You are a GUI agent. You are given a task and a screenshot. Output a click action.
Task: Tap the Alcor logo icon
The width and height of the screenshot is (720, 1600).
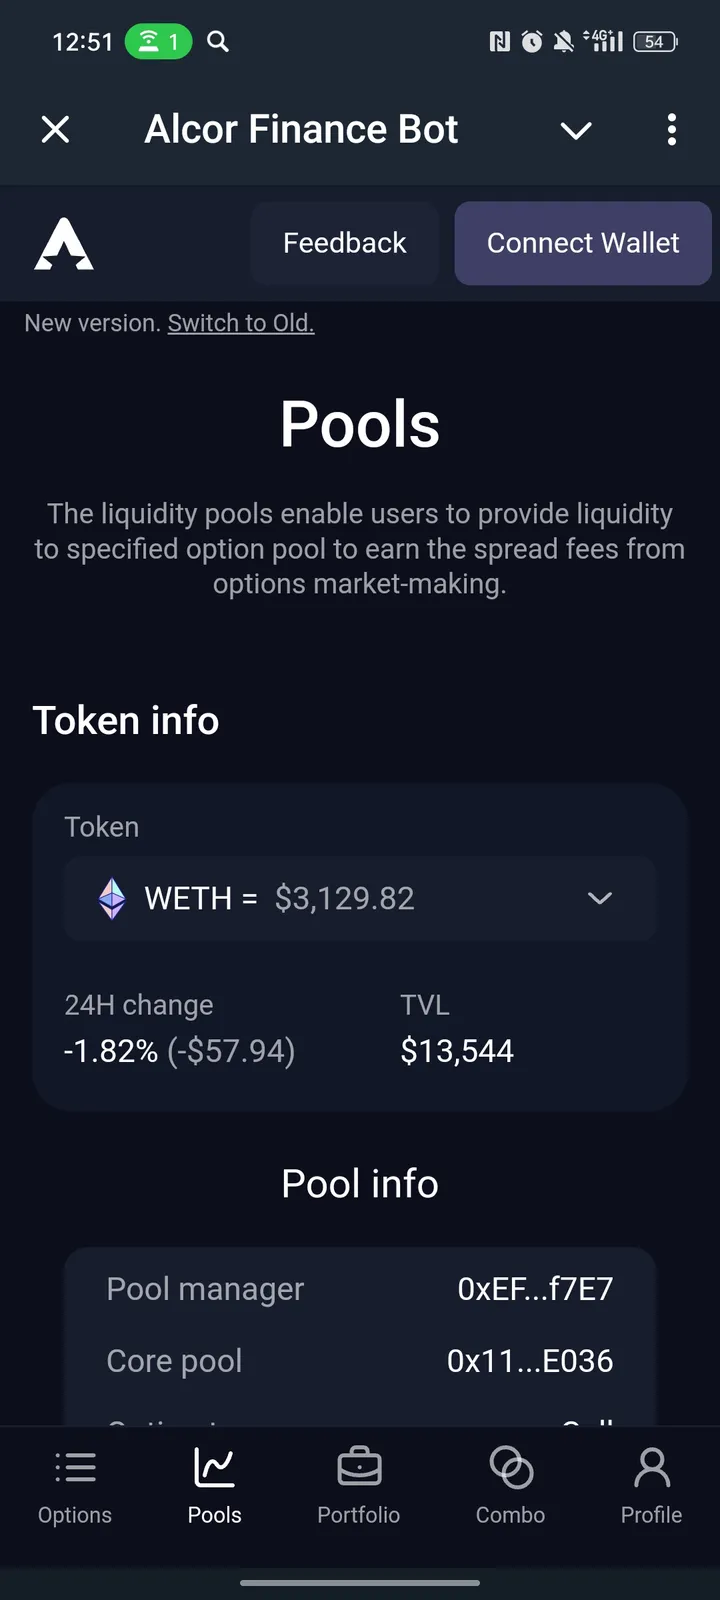[64, 244]
